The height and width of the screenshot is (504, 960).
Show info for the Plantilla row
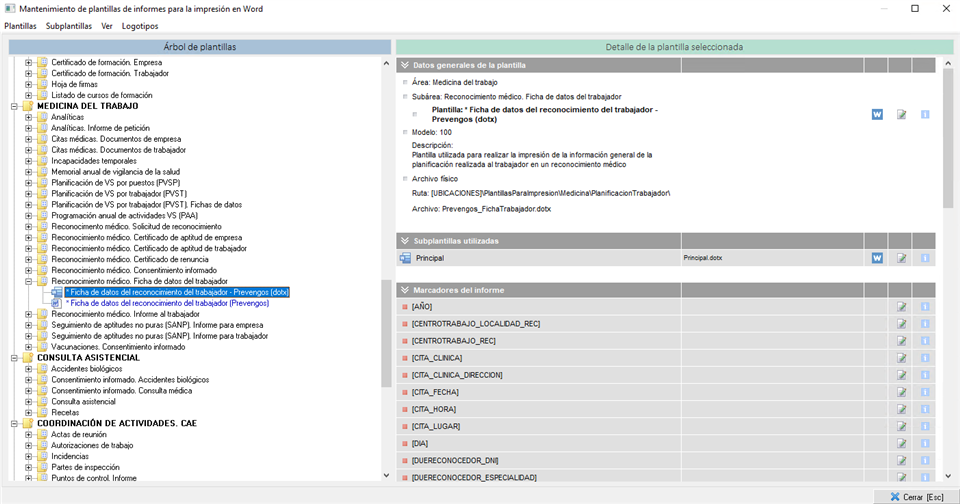[x=925, y=115]
